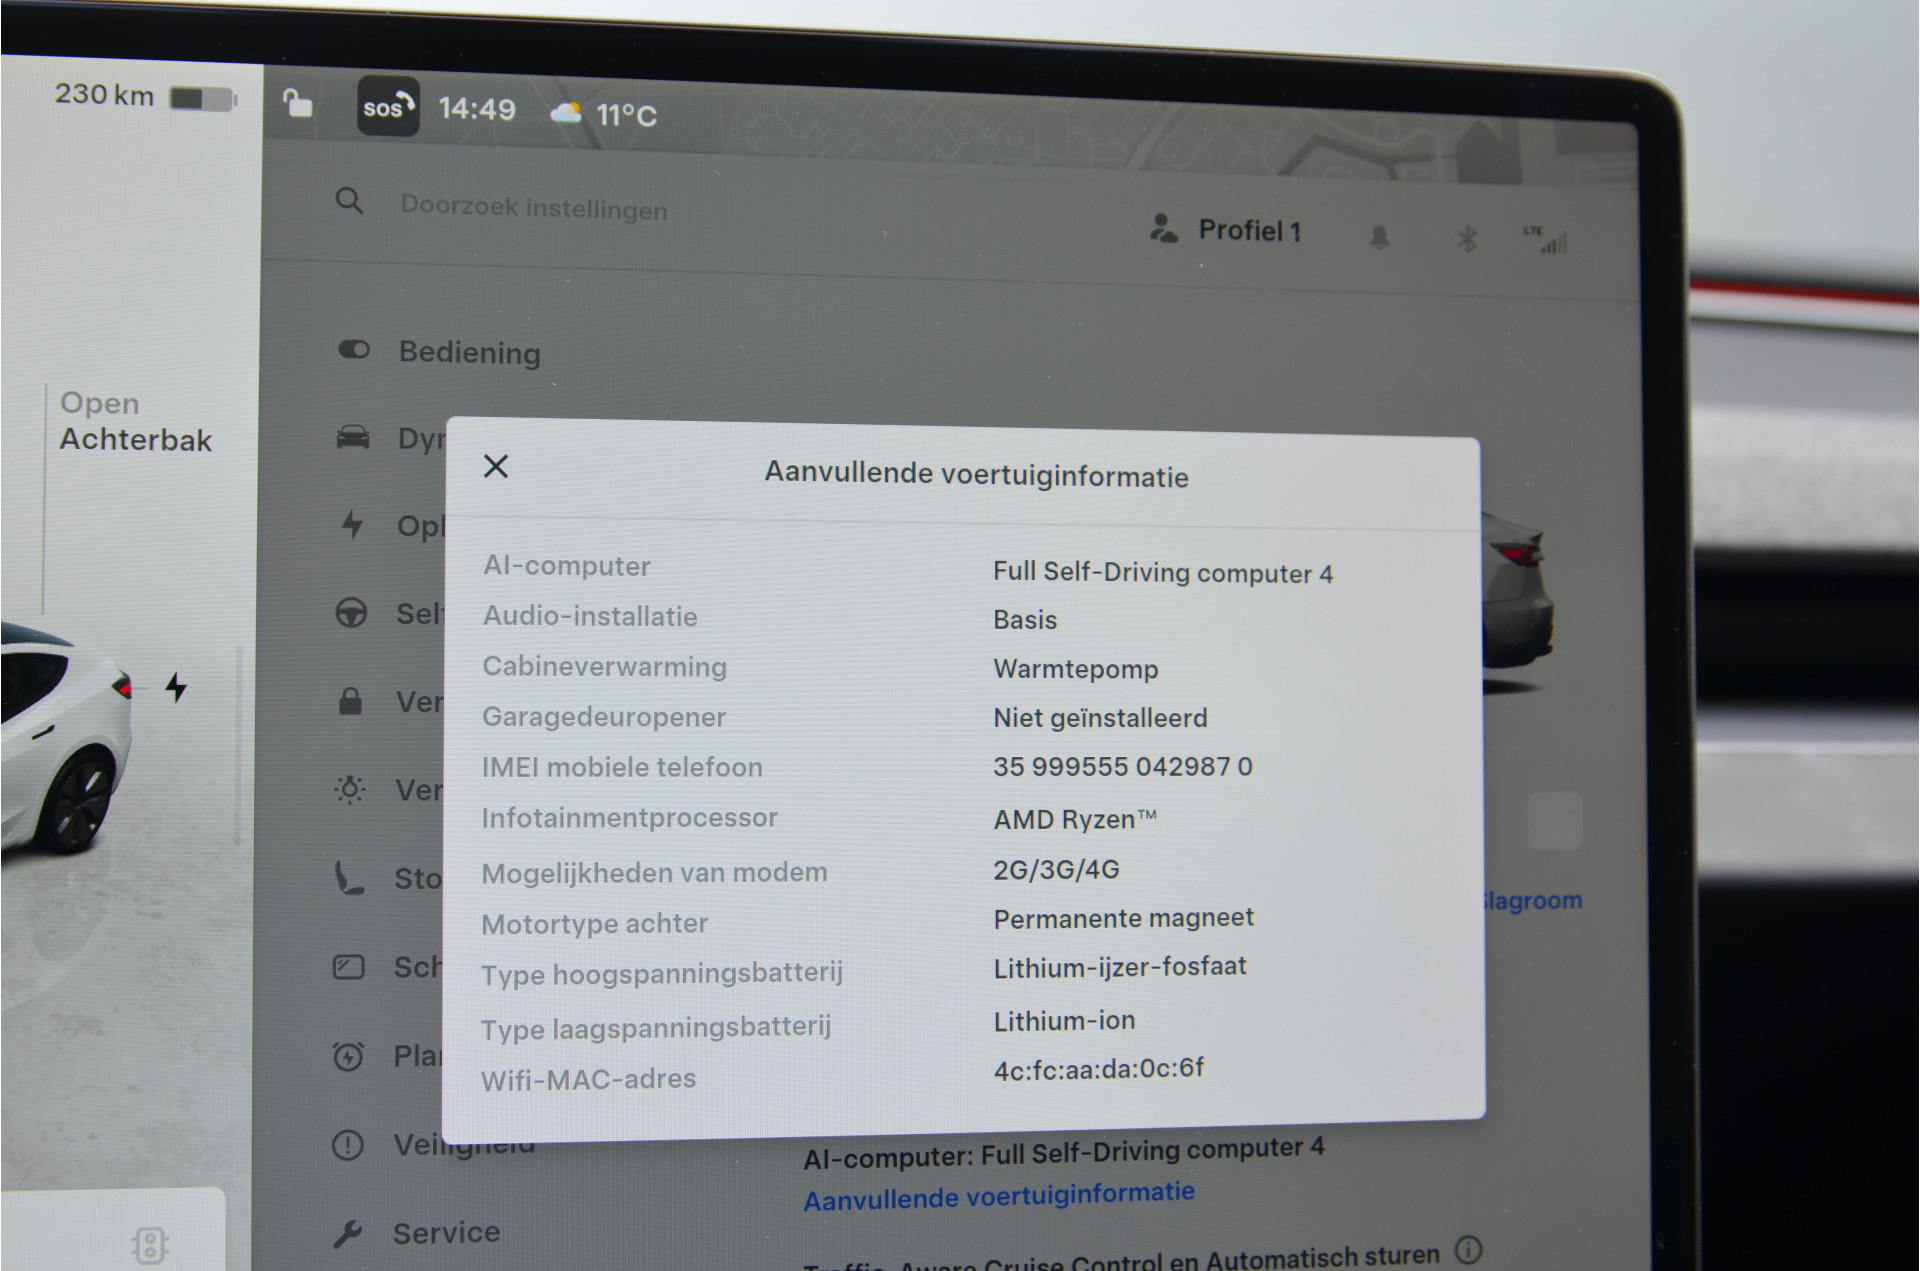Select the Lithium-ion value
This screenshot has height=1271, width=1920.
(x=1064, y=1020)
